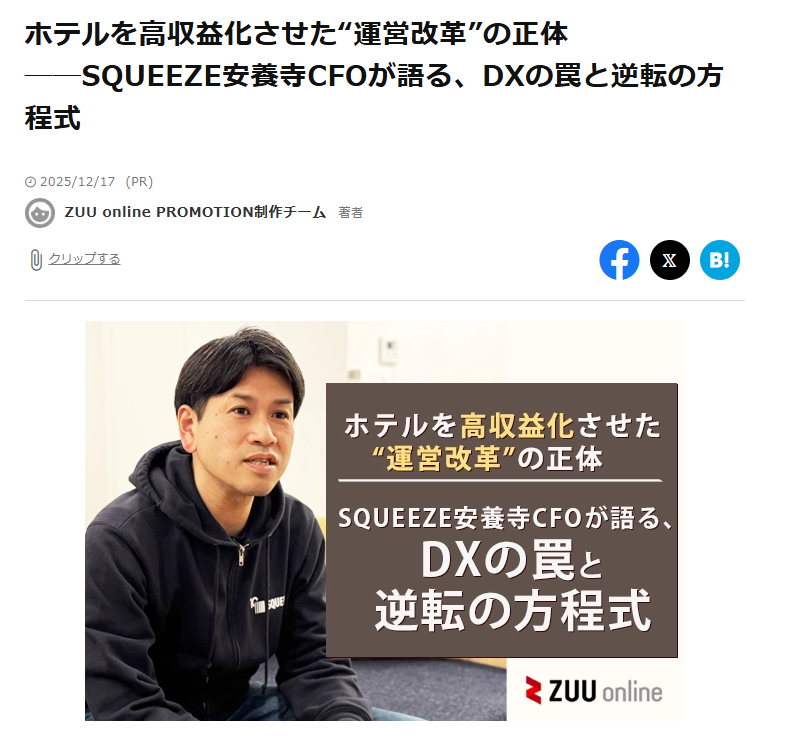The image size is (812, 738).
Task: Click the 逆転の方程式 banner text
Action: click(512, 610)
